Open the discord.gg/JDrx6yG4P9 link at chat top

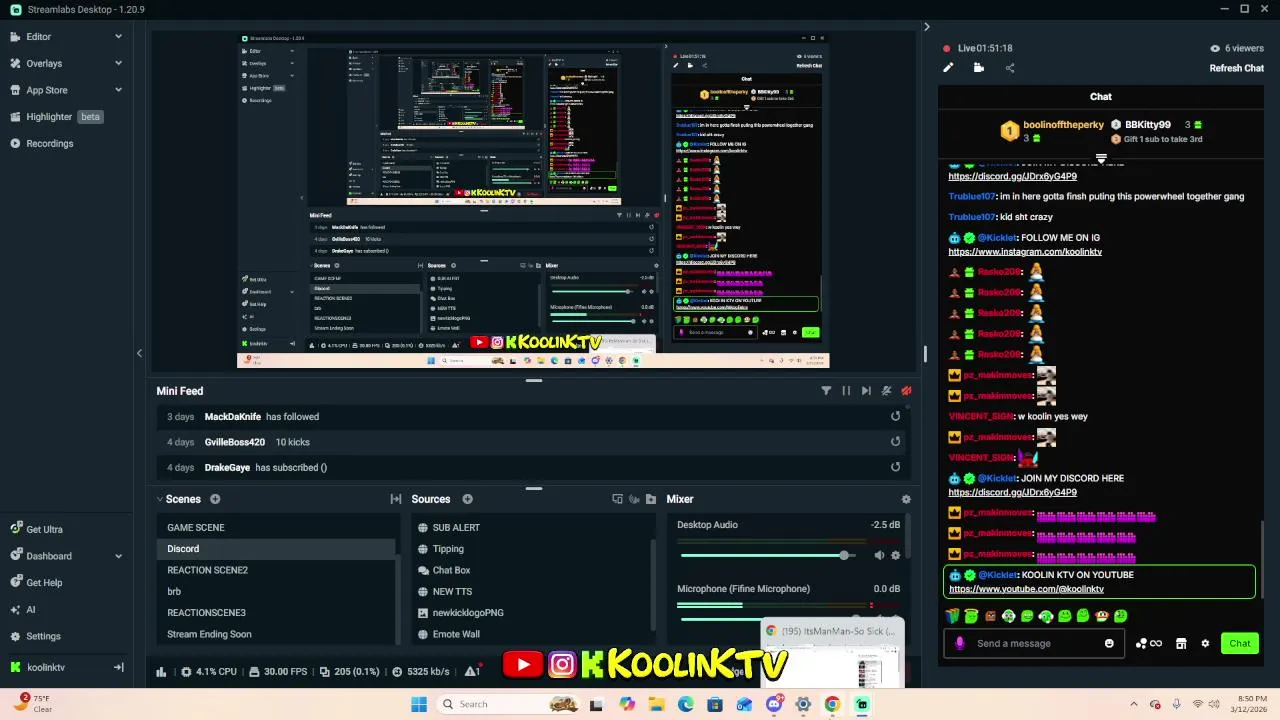pyautogui.click(x=1012, y=176)
